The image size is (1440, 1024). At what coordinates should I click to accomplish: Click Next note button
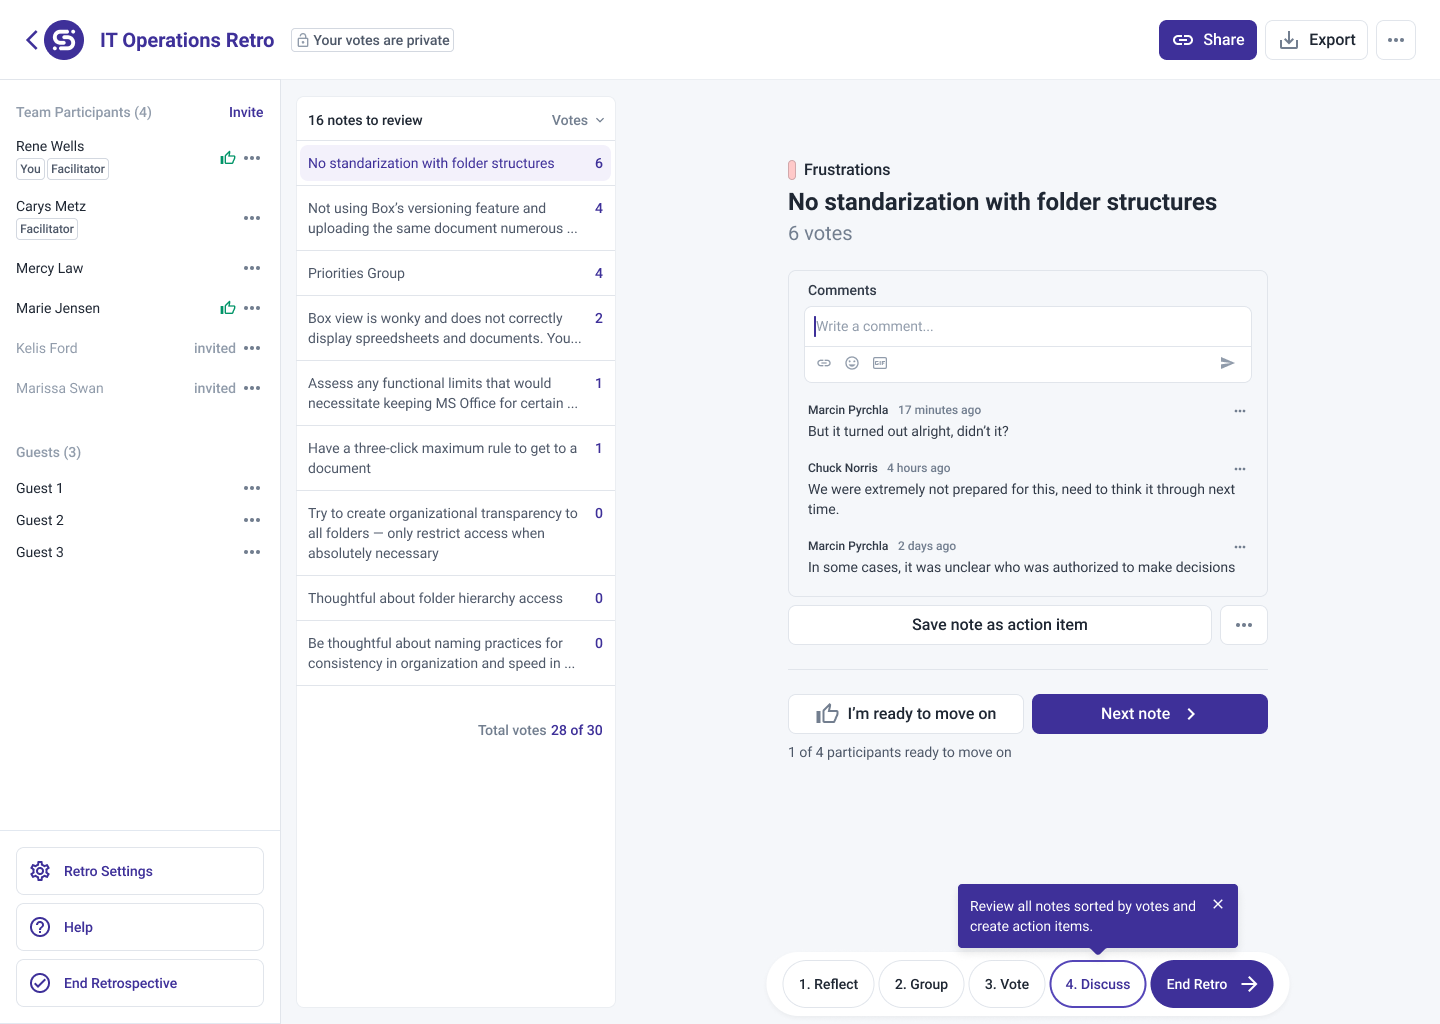coord(1149,714)
